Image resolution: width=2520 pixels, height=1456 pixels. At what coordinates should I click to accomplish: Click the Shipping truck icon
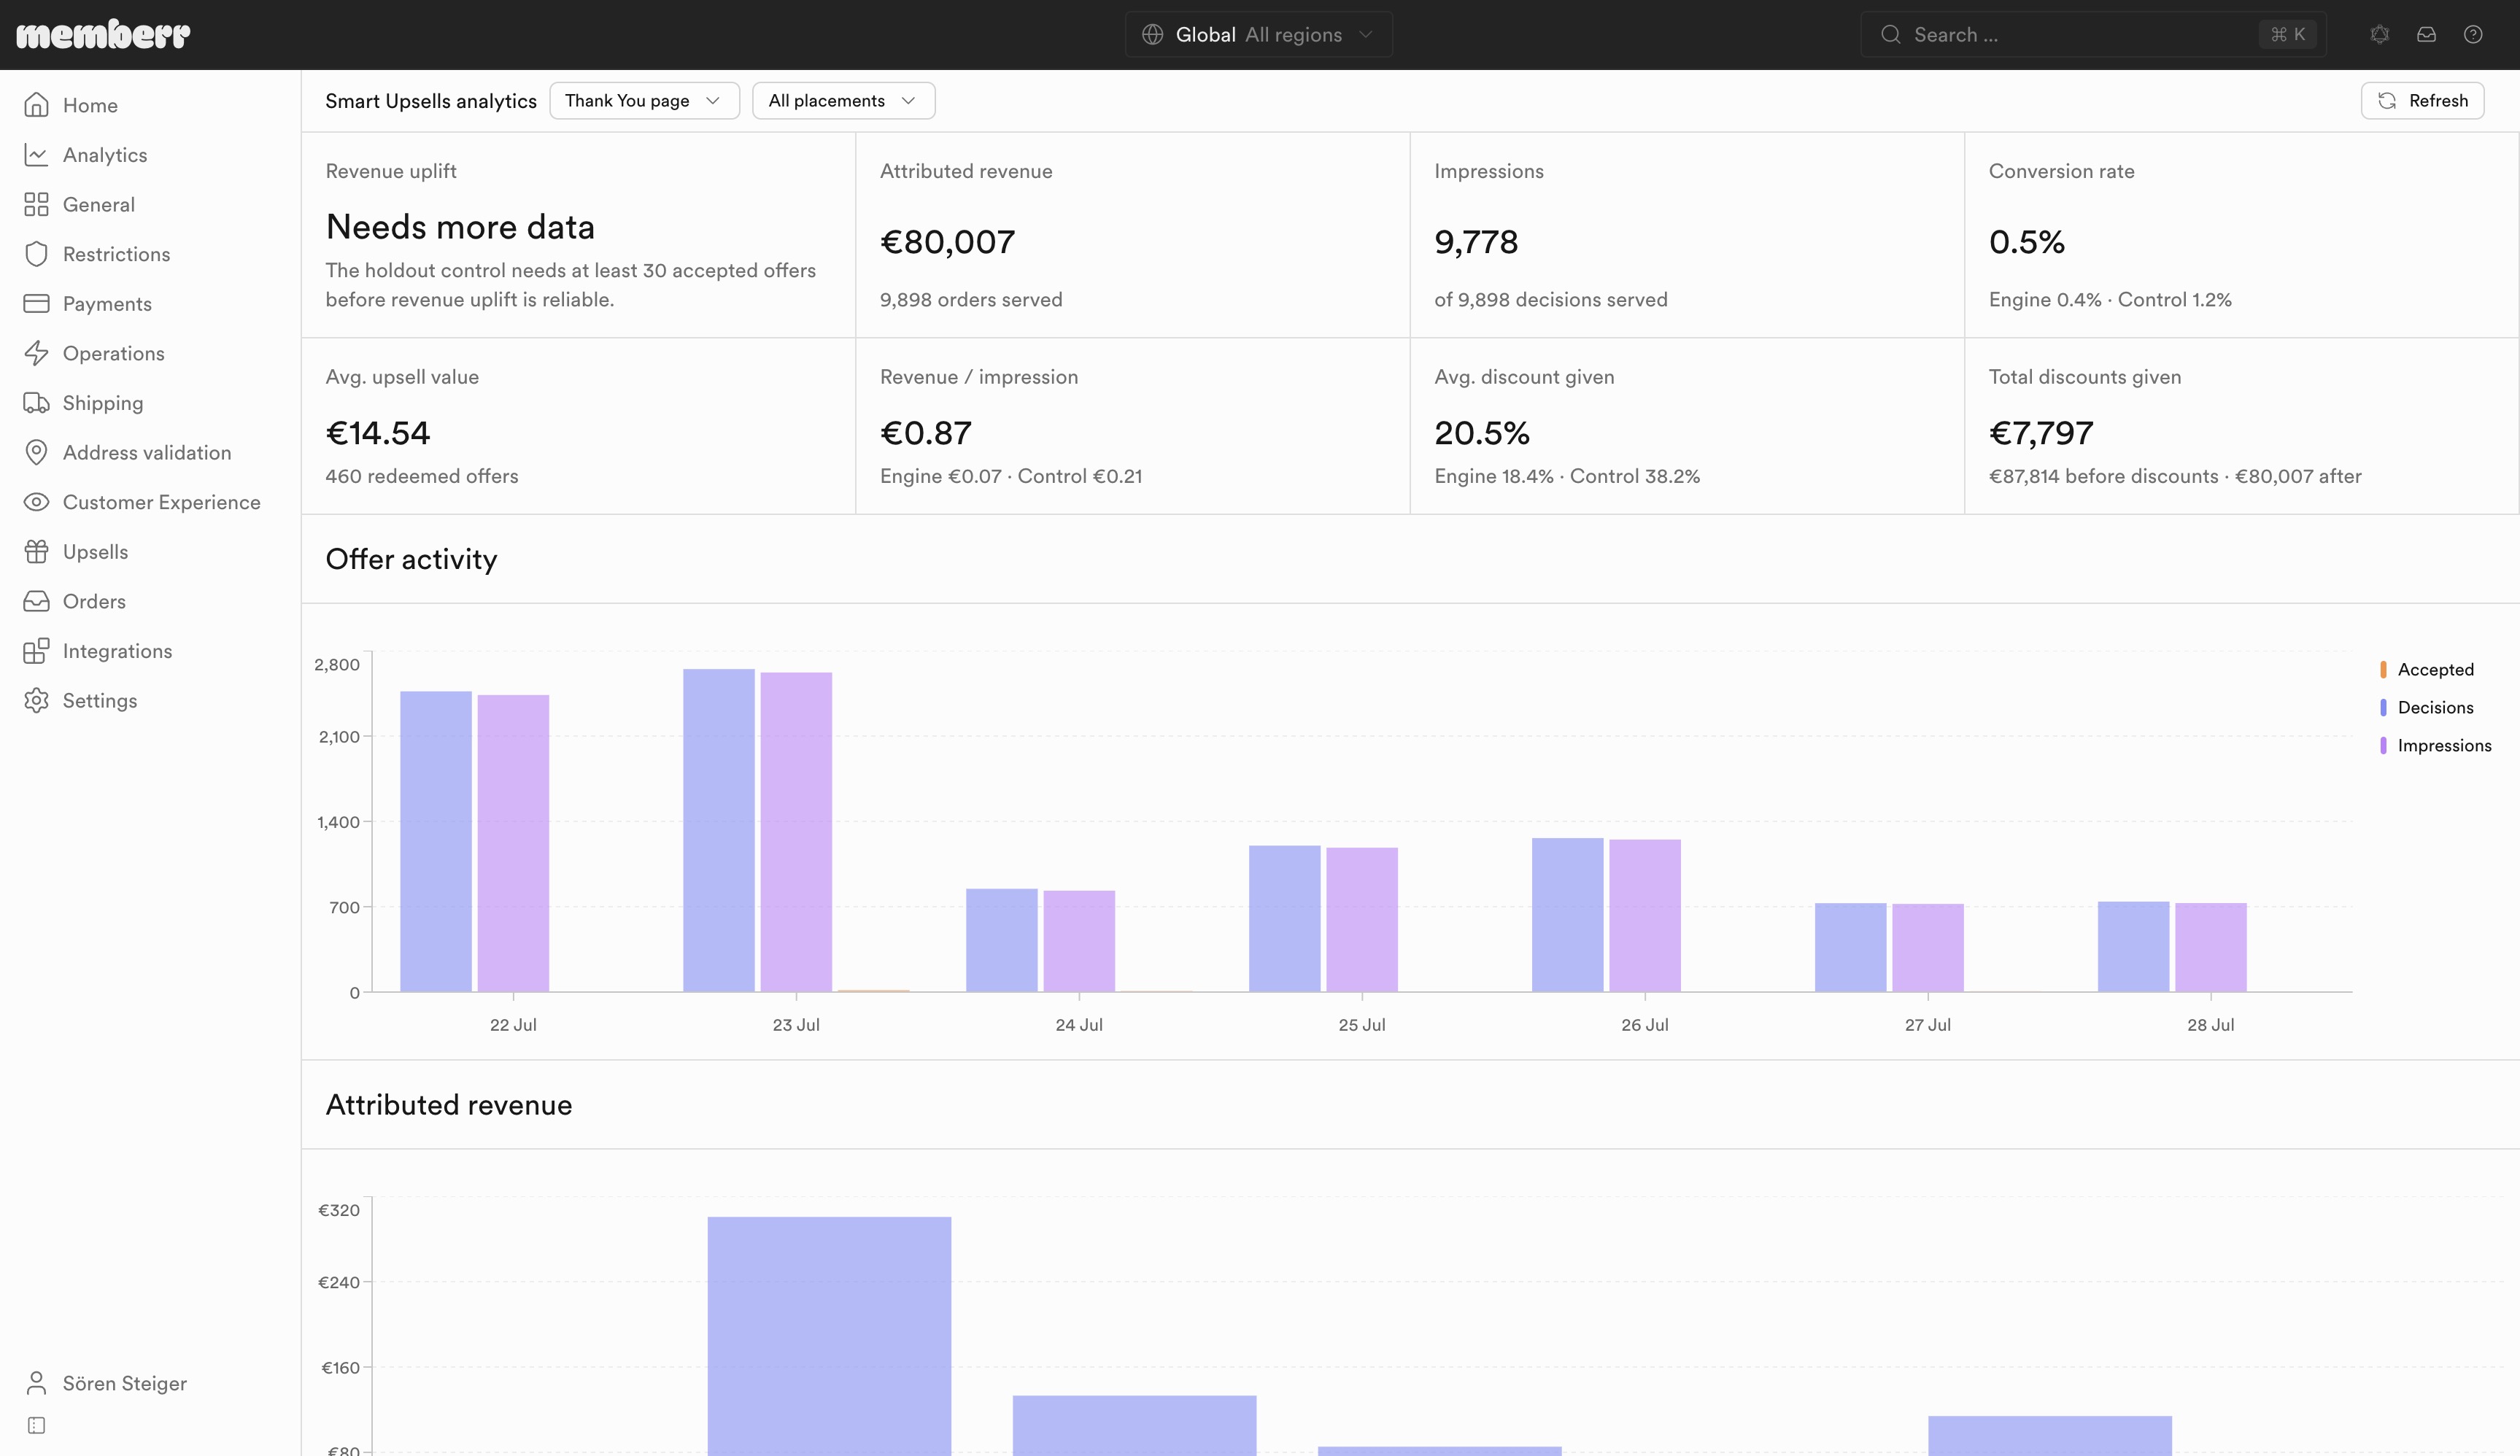(x=36, y=403)
